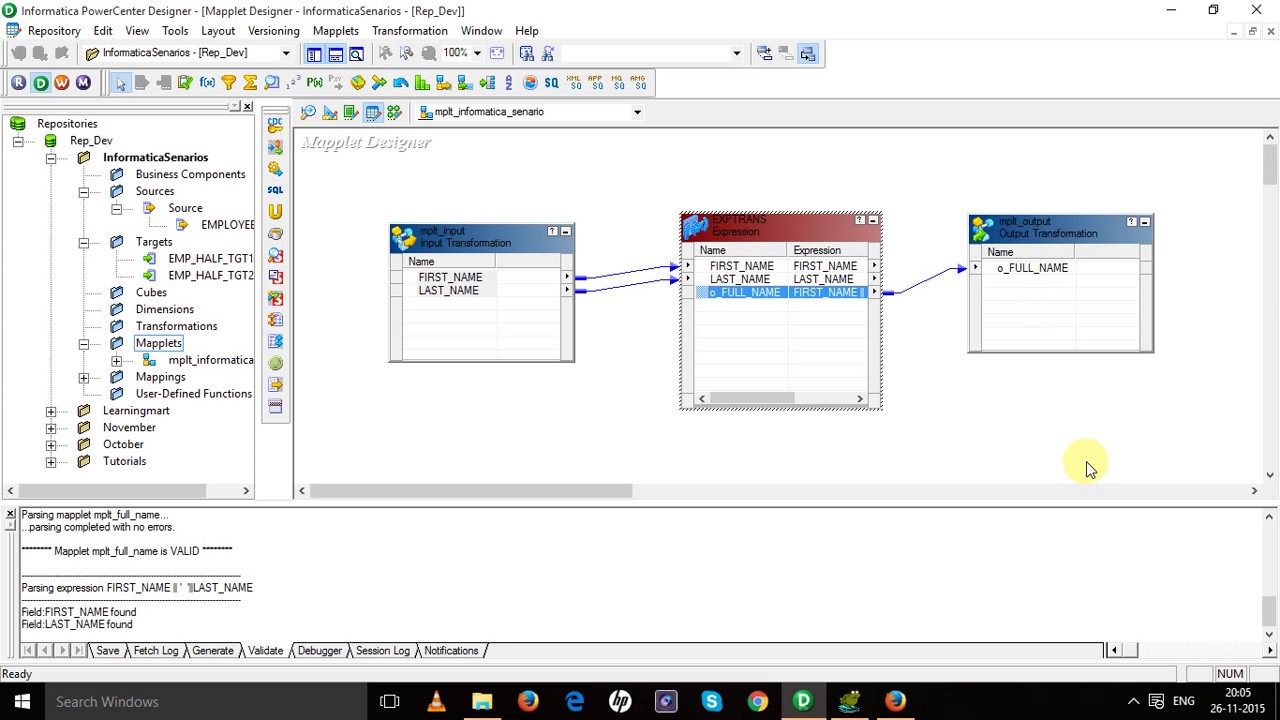Select EMP_HALF_TGT1 target in Navigator

pyautogui.click(x=210, y=258)
